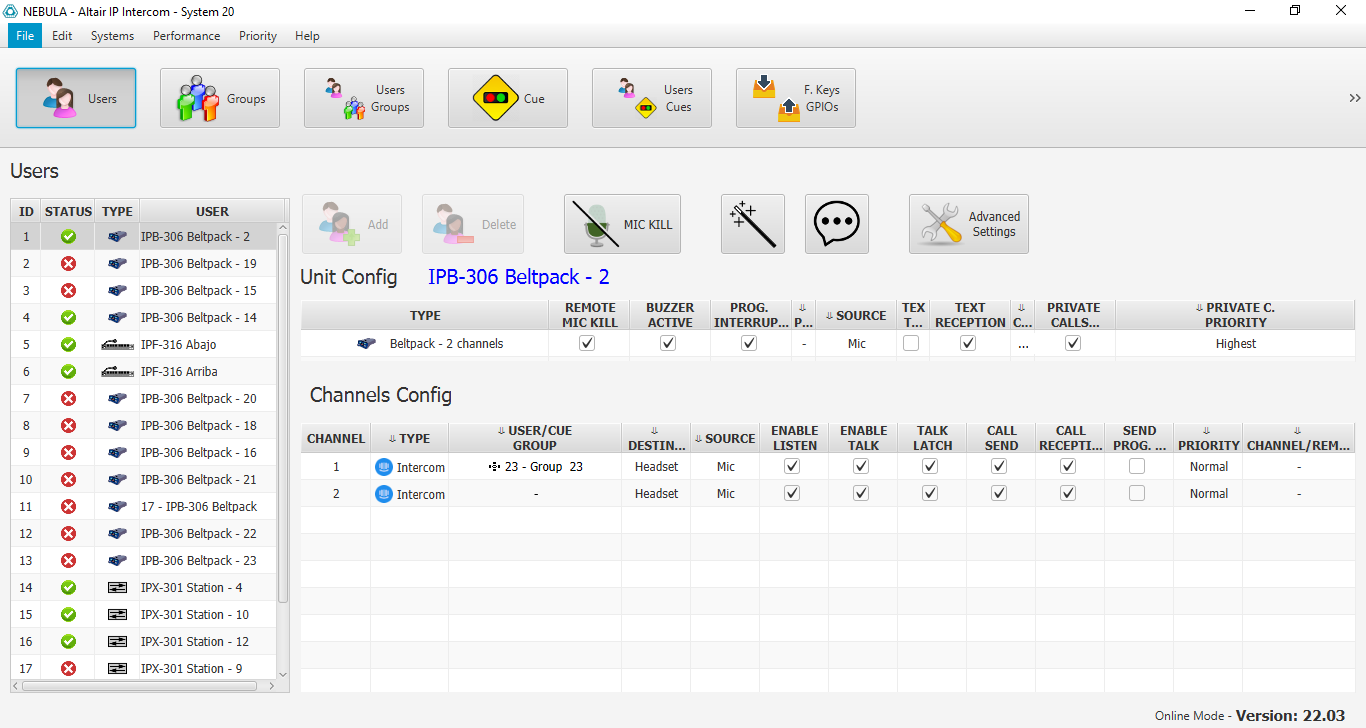
Task: Click station type icon for IPX-301 Station - 4
Action: 117,588
